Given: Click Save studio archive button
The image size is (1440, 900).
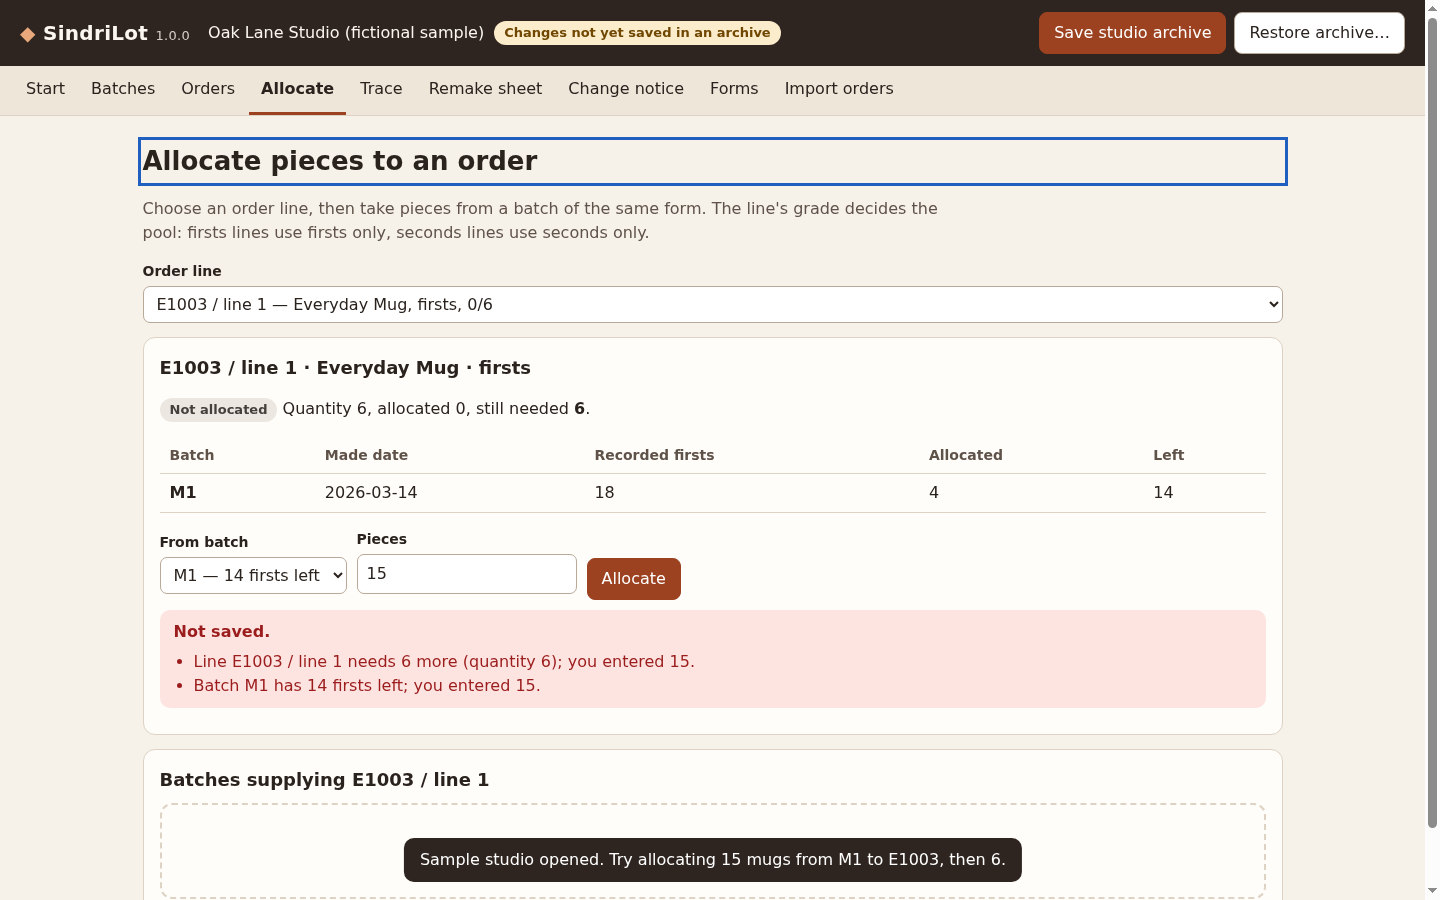Looking at the screenshot, I should point(1132,33).
